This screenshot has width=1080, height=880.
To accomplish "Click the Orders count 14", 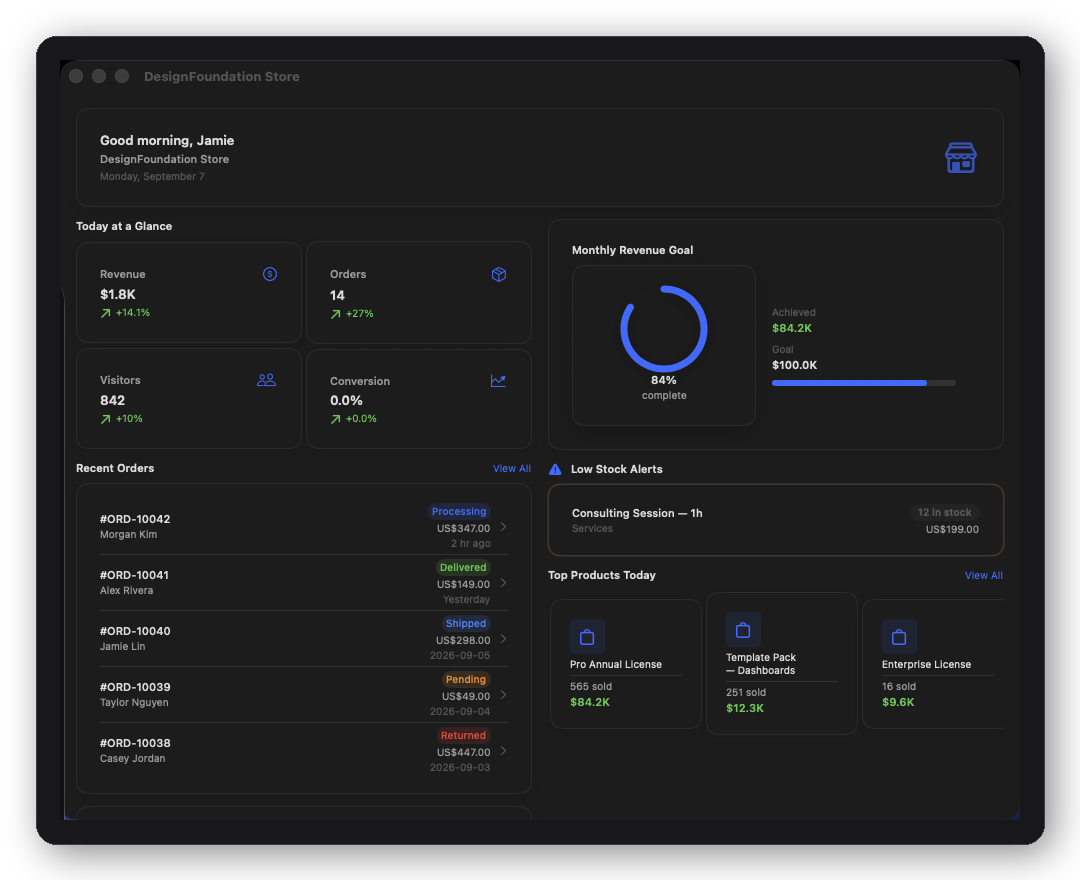I will click(x=337, y=295).
